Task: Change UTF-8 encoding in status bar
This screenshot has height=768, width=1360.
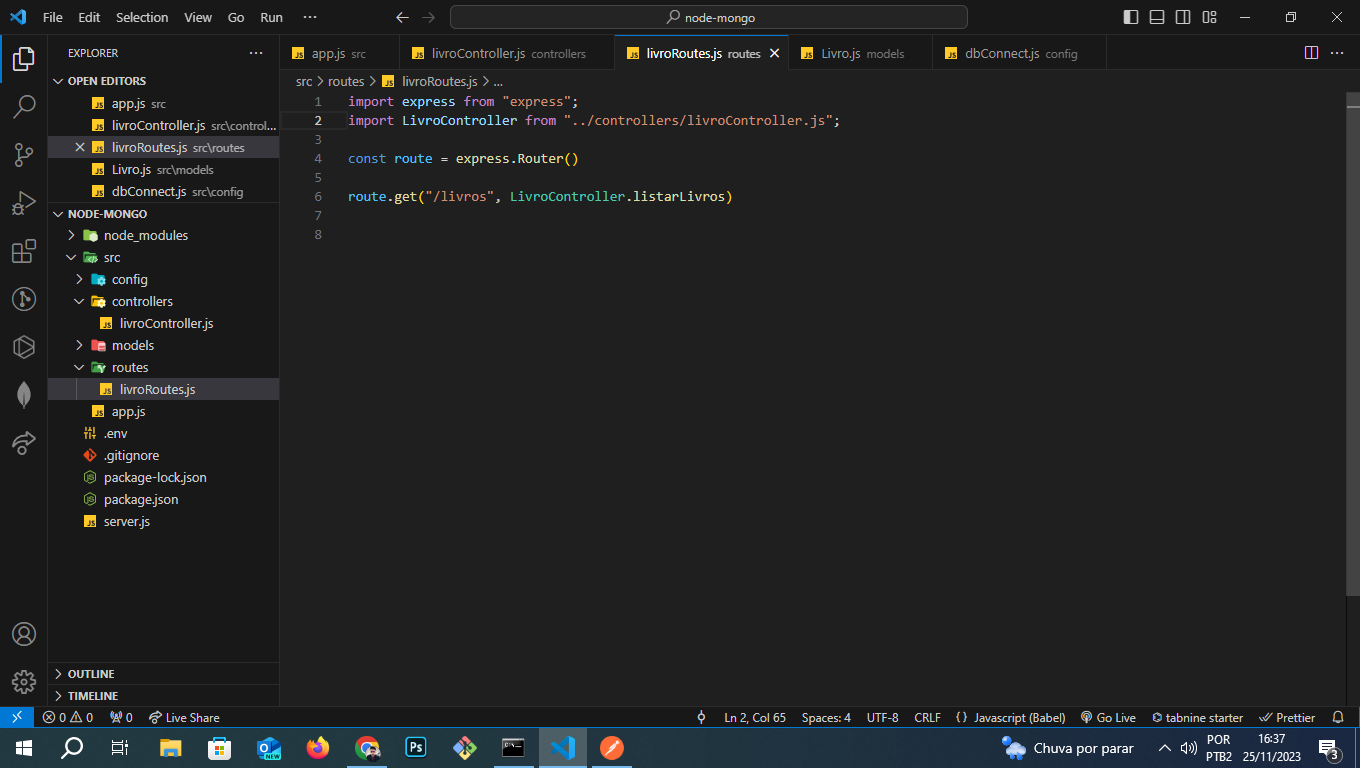Action: pos(883,717)
